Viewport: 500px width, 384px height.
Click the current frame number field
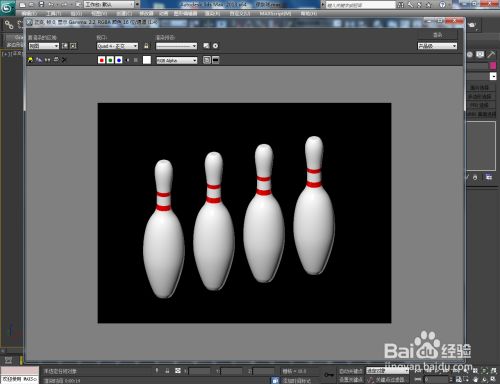[x=437, y=379]
